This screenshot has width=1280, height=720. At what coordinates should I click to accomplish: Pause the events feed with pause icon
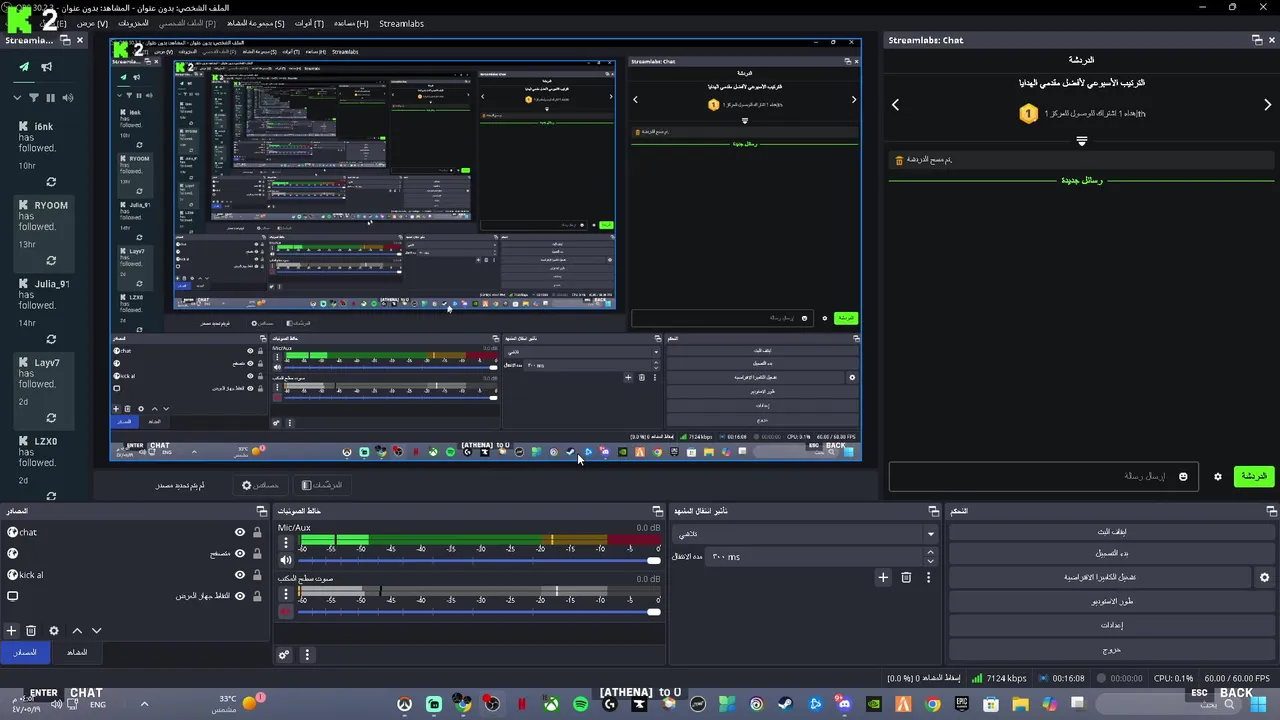coord(50,98)
